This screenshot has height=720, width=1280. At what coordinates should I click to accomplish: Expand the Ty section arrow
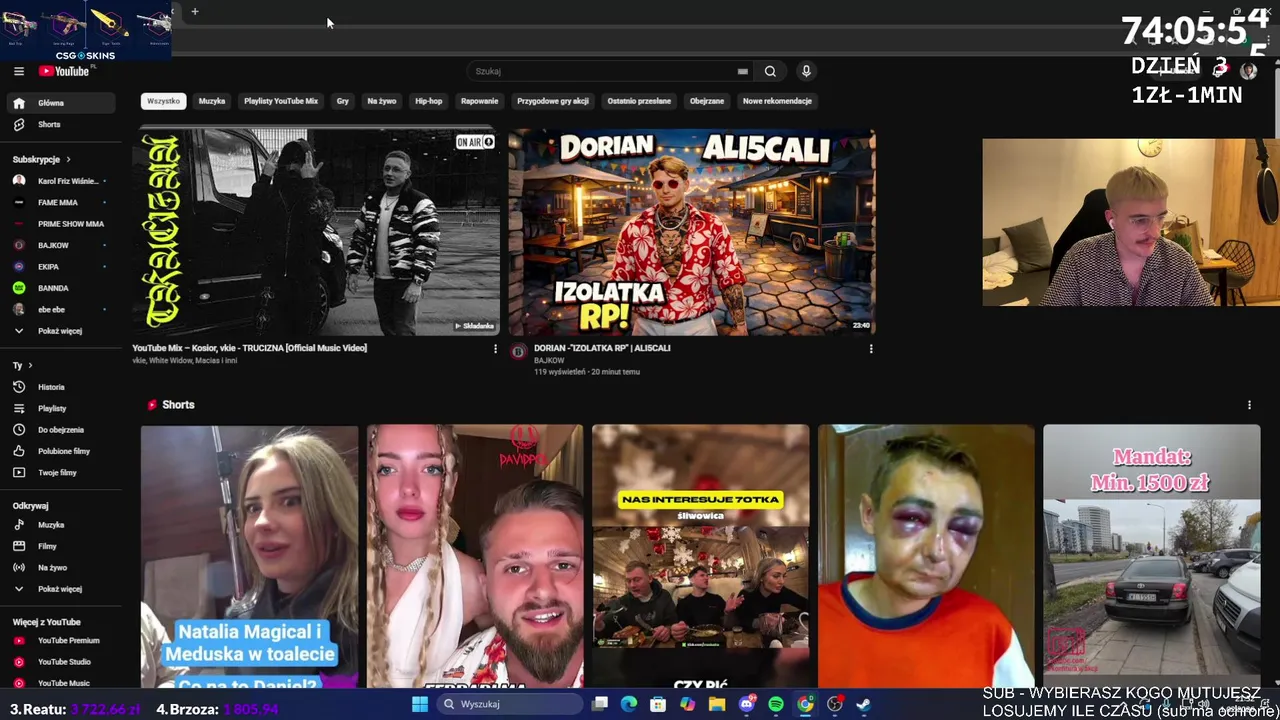[x=30, y=366]
